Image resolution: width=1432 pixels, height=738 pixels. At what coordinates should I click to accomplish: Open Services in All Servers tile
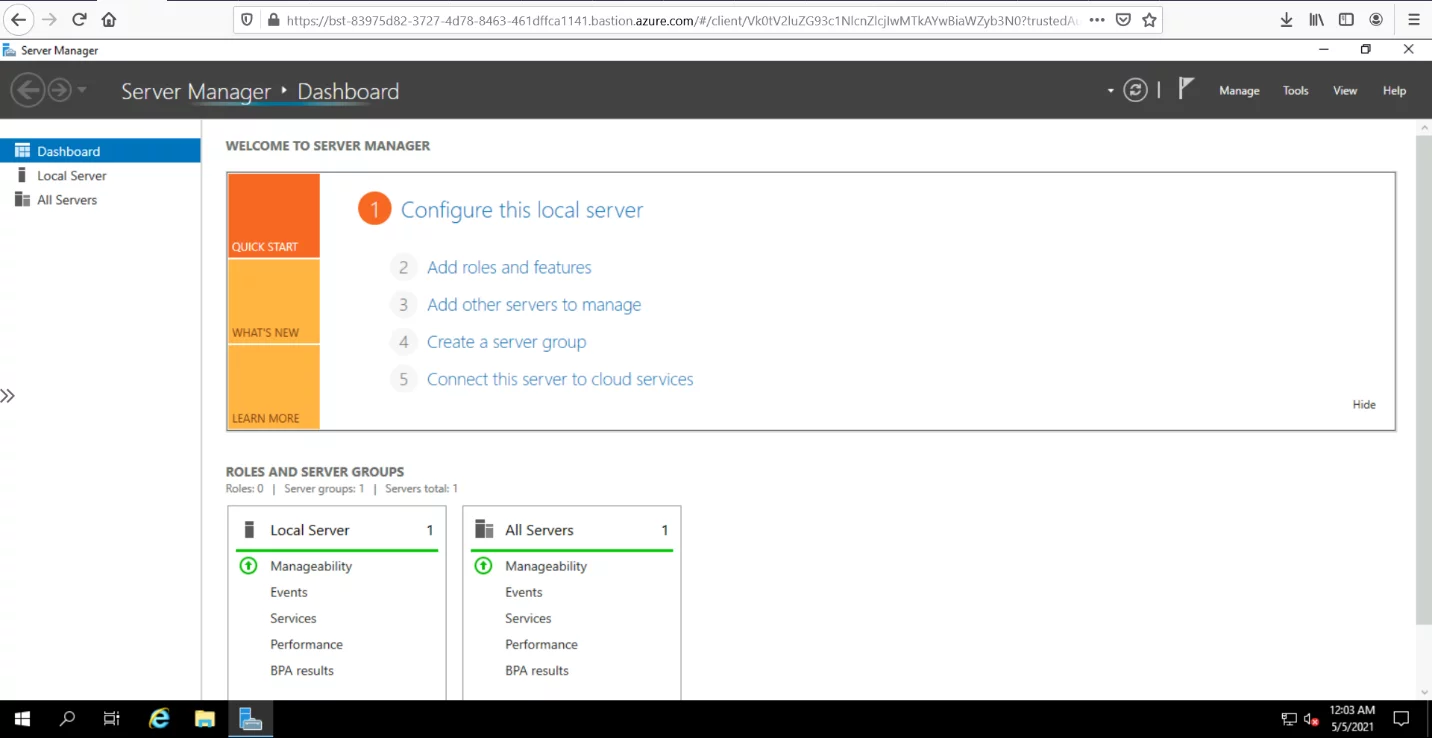[528, 618]
